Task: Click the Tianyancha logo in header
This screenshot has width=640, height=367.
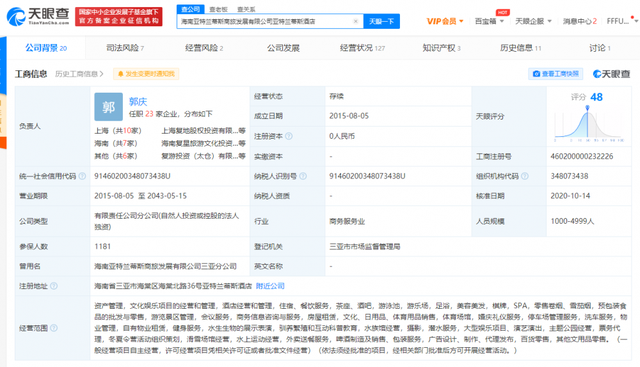Action: 38,16
